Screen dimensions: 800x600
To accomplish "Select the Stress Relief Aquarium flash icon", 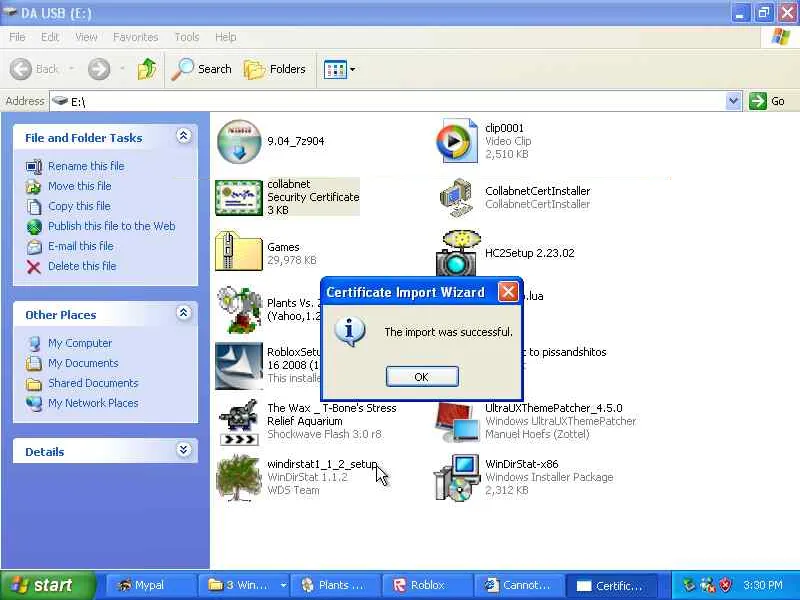I will (x=239, y=422).
